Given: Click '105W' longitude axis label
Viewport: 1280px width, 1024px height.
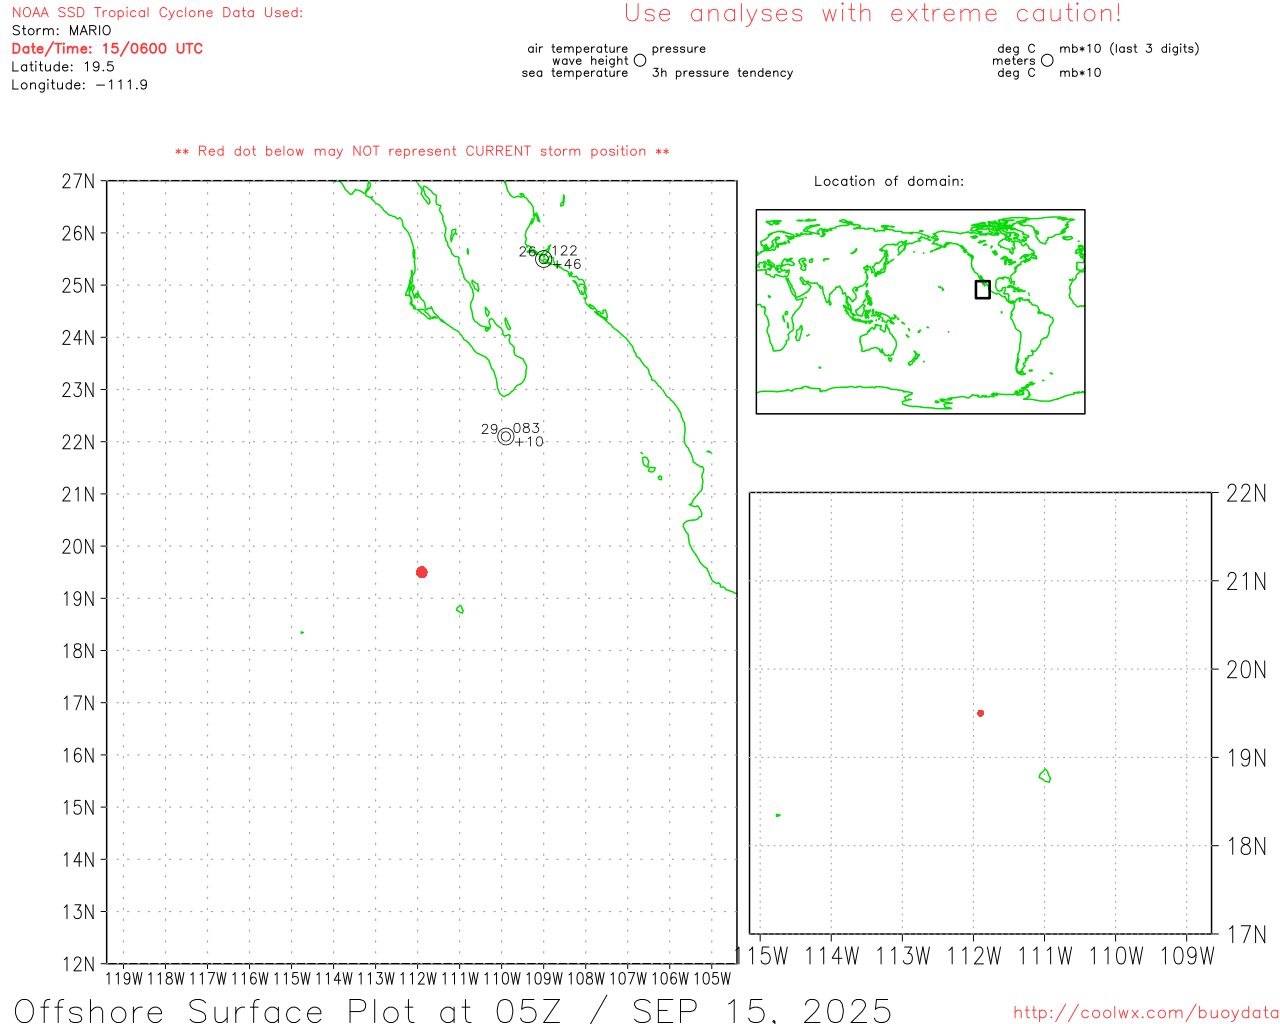Looking at the screenshot, I should pos(712,978).
